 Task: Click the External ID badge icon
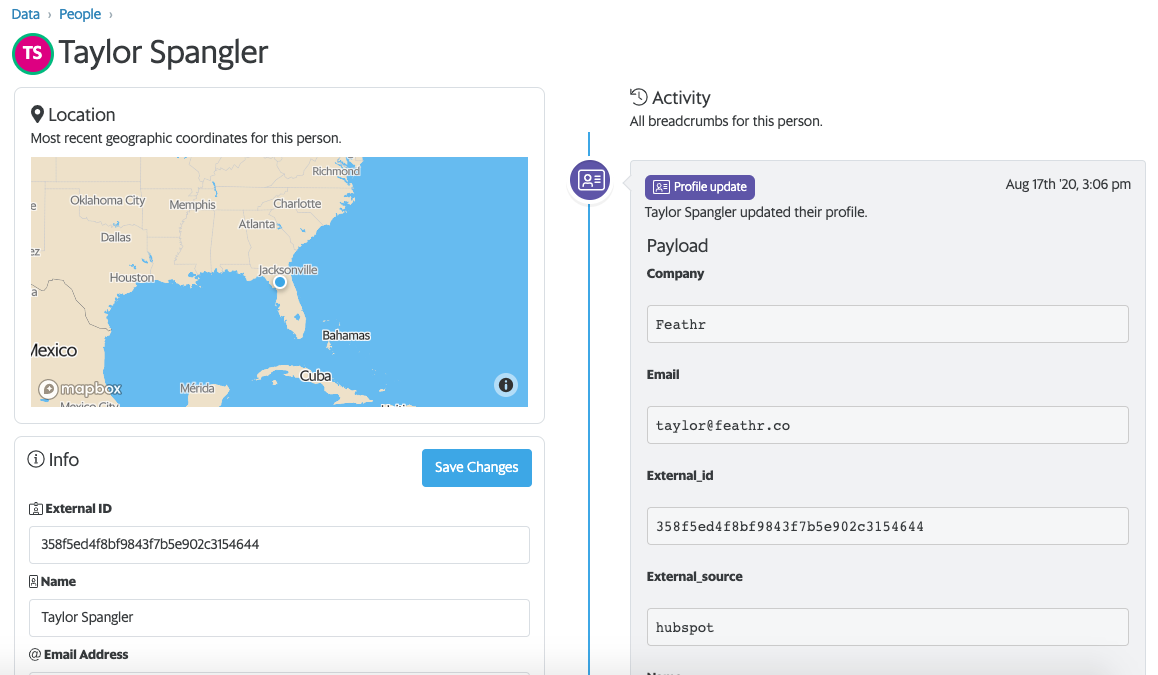coord(35,509)
